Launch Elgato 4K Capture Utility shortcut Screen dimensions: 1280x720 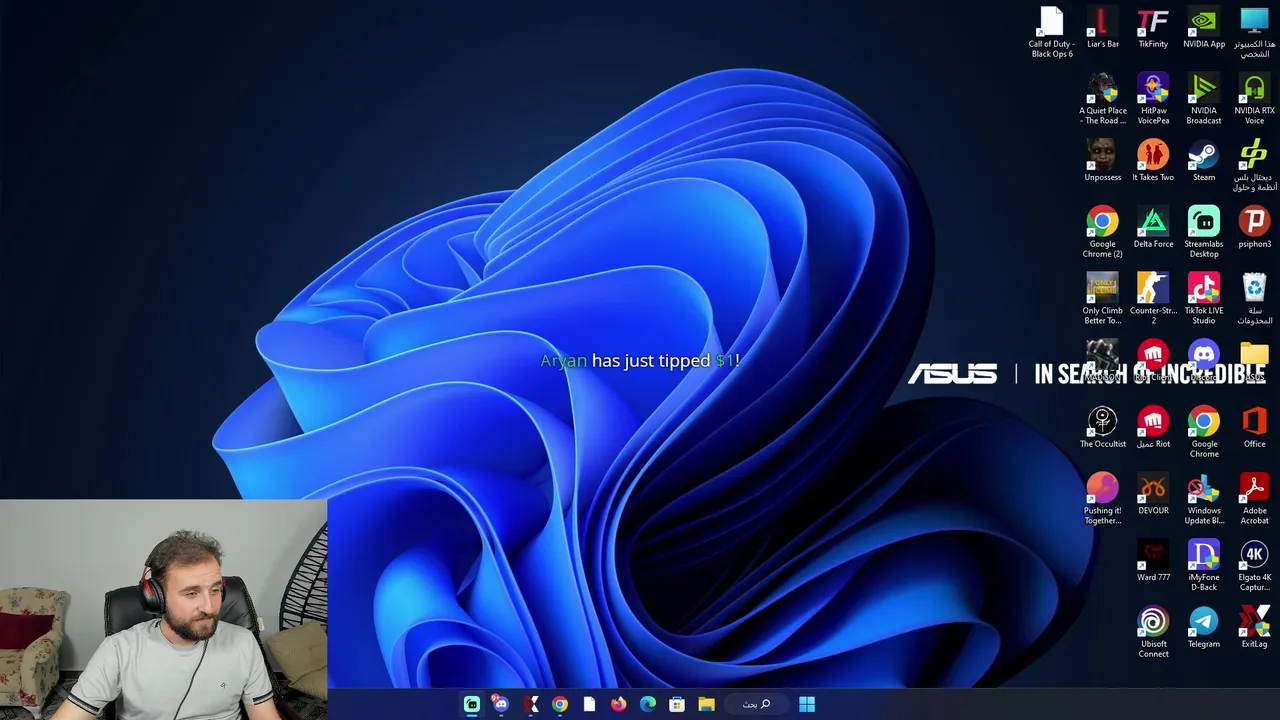coord(1254,566)
